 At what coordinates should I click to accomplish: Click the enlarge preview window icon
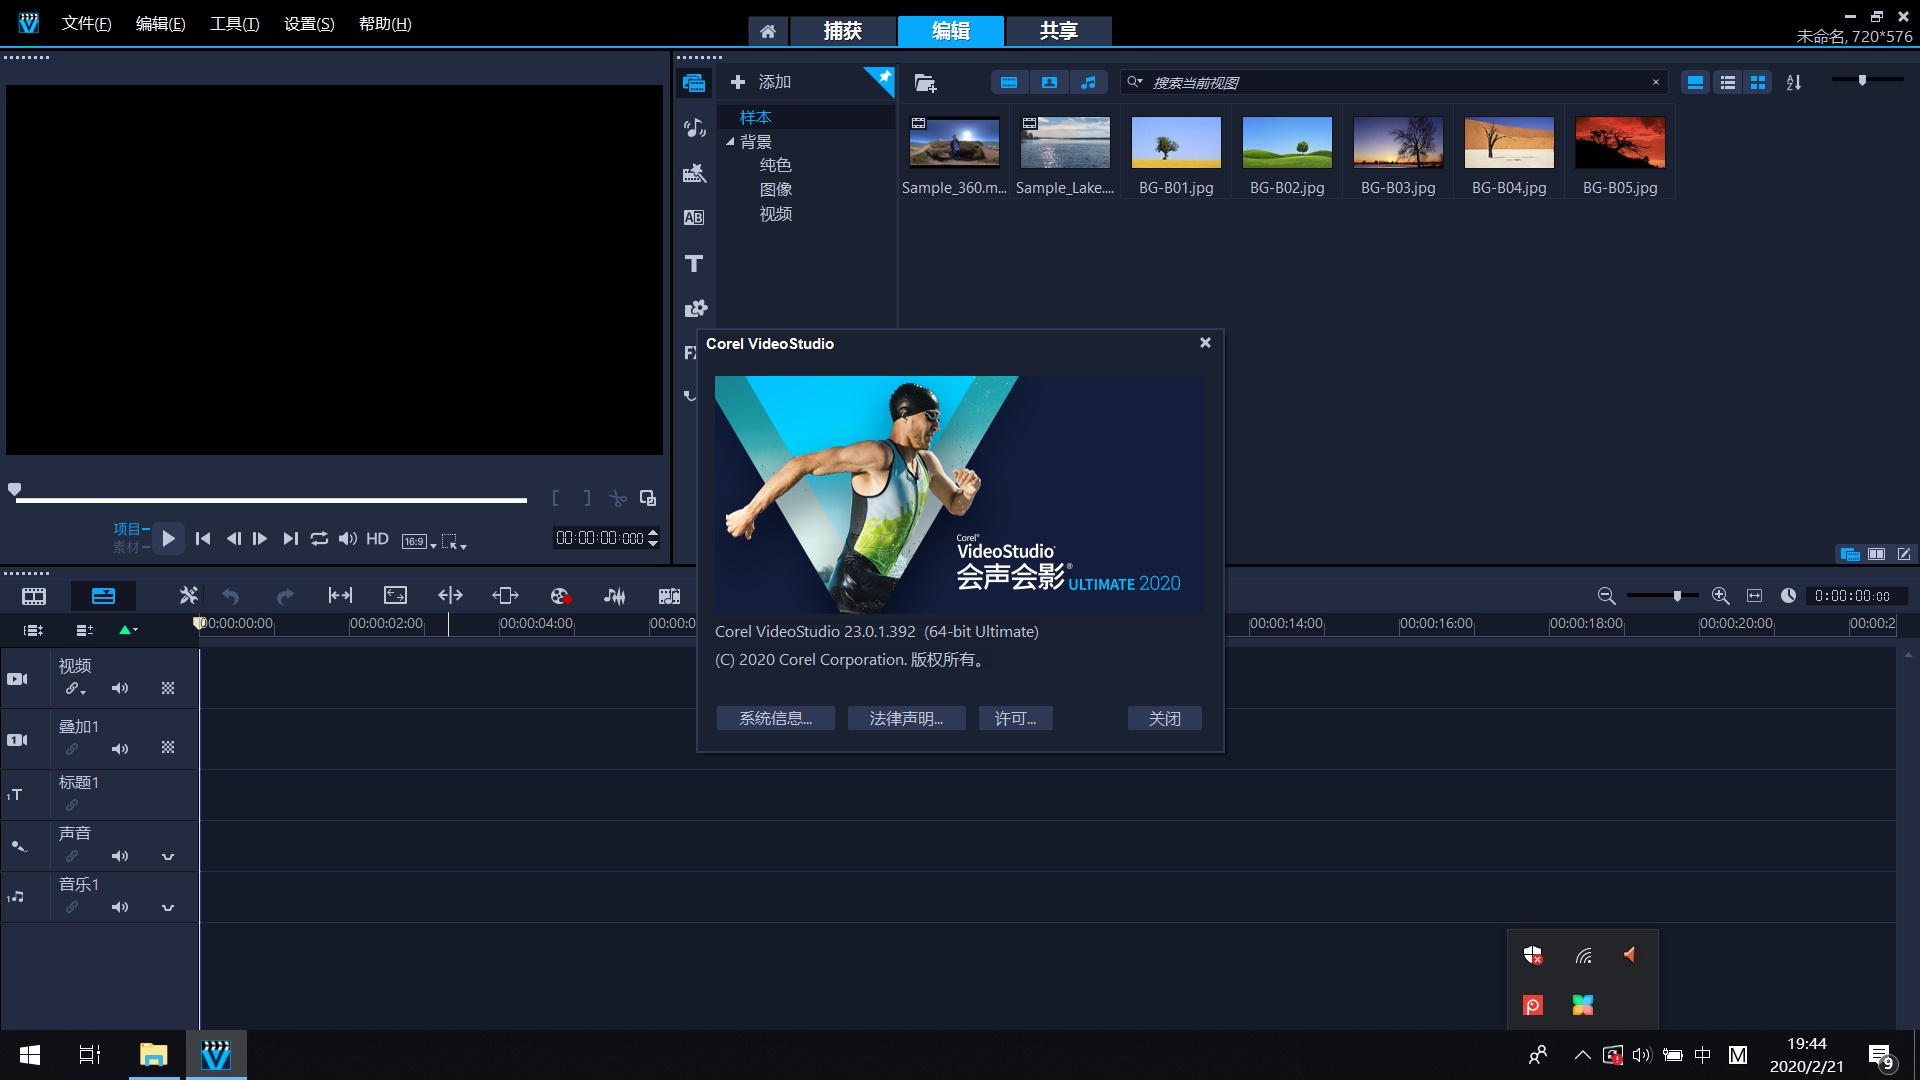pyautogui.click(x=648, y=498)
